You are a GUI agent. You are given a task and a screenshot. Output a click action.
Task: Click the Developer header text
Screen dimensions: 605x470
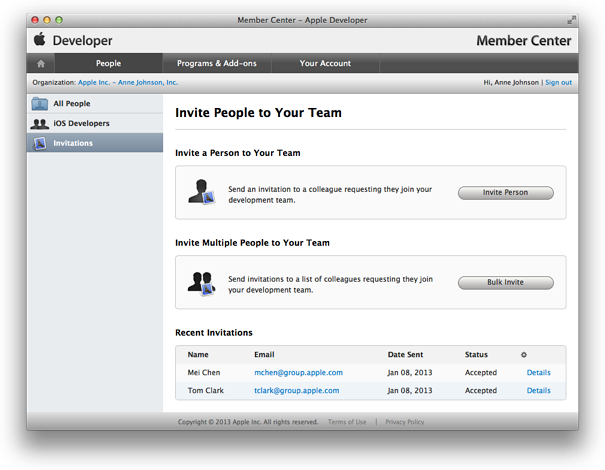click(83, 41)
